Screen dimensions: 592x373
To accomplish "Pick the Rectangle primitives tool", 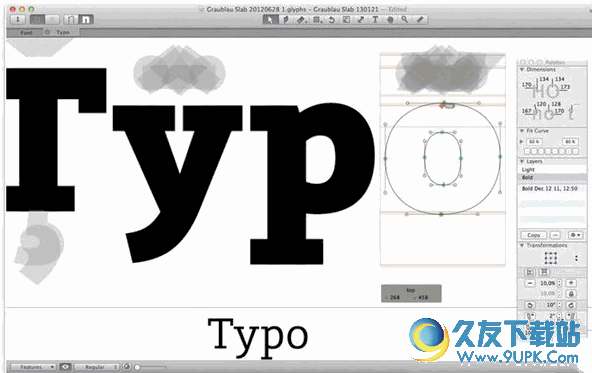I will click(x=317, y=20).
